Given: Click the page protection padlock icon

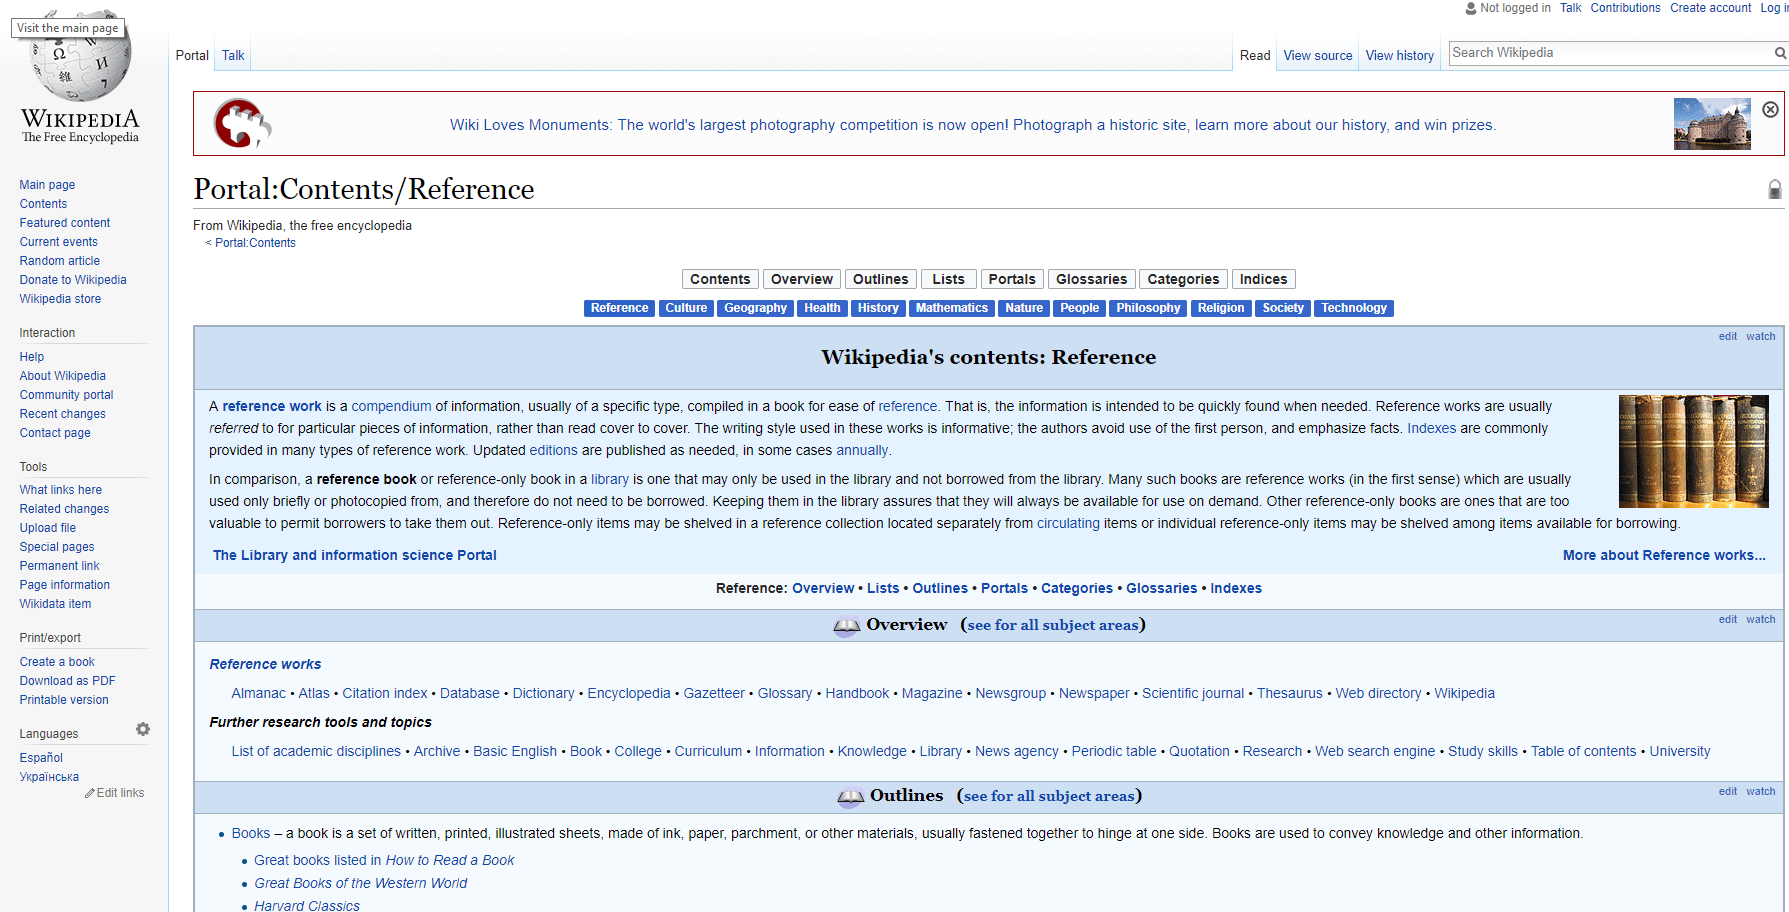Looking at the screenshot, I should (1775, 189).
